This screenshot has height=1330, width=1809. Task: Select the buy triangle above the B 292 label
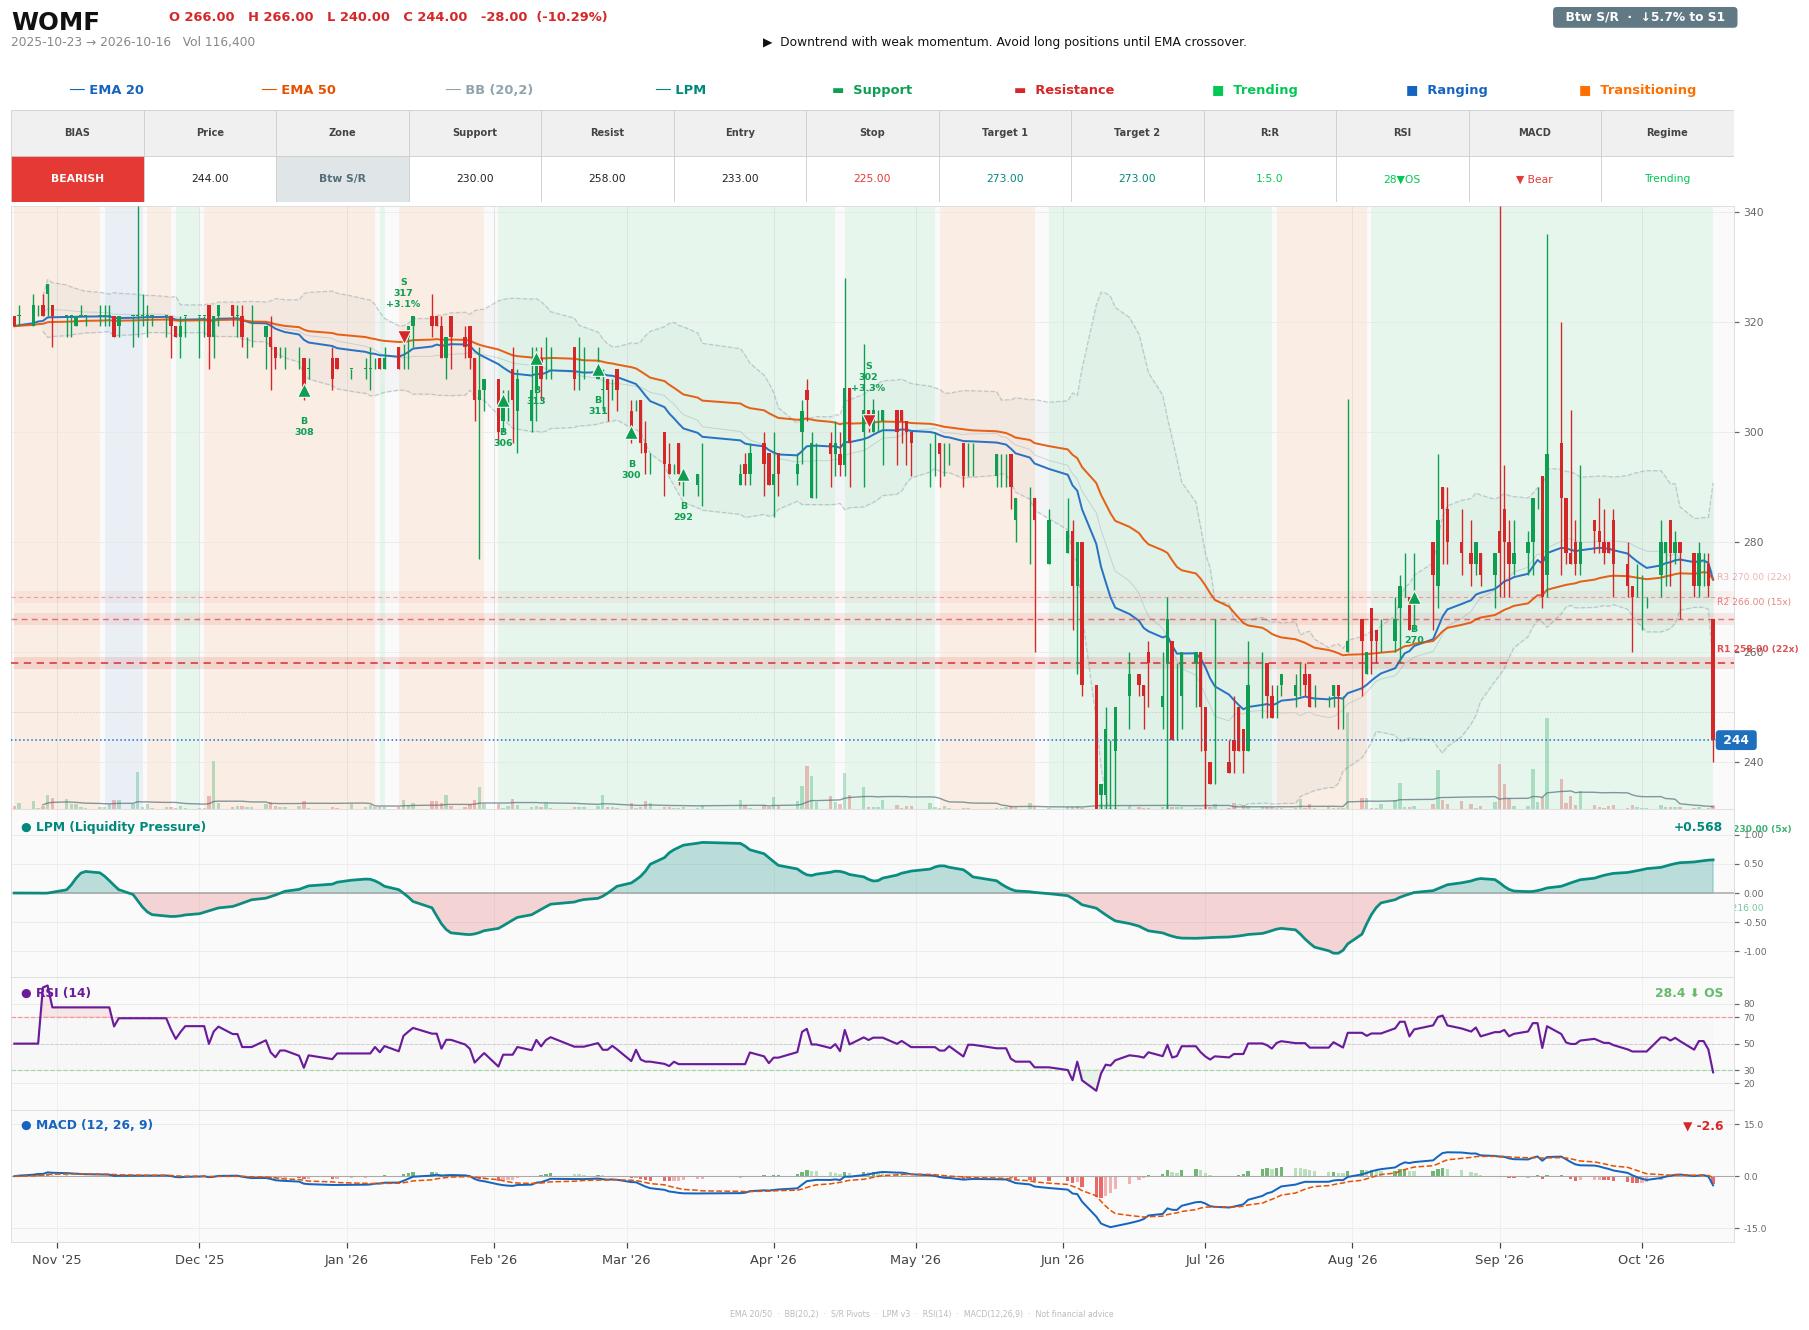(x=683, y=475)
